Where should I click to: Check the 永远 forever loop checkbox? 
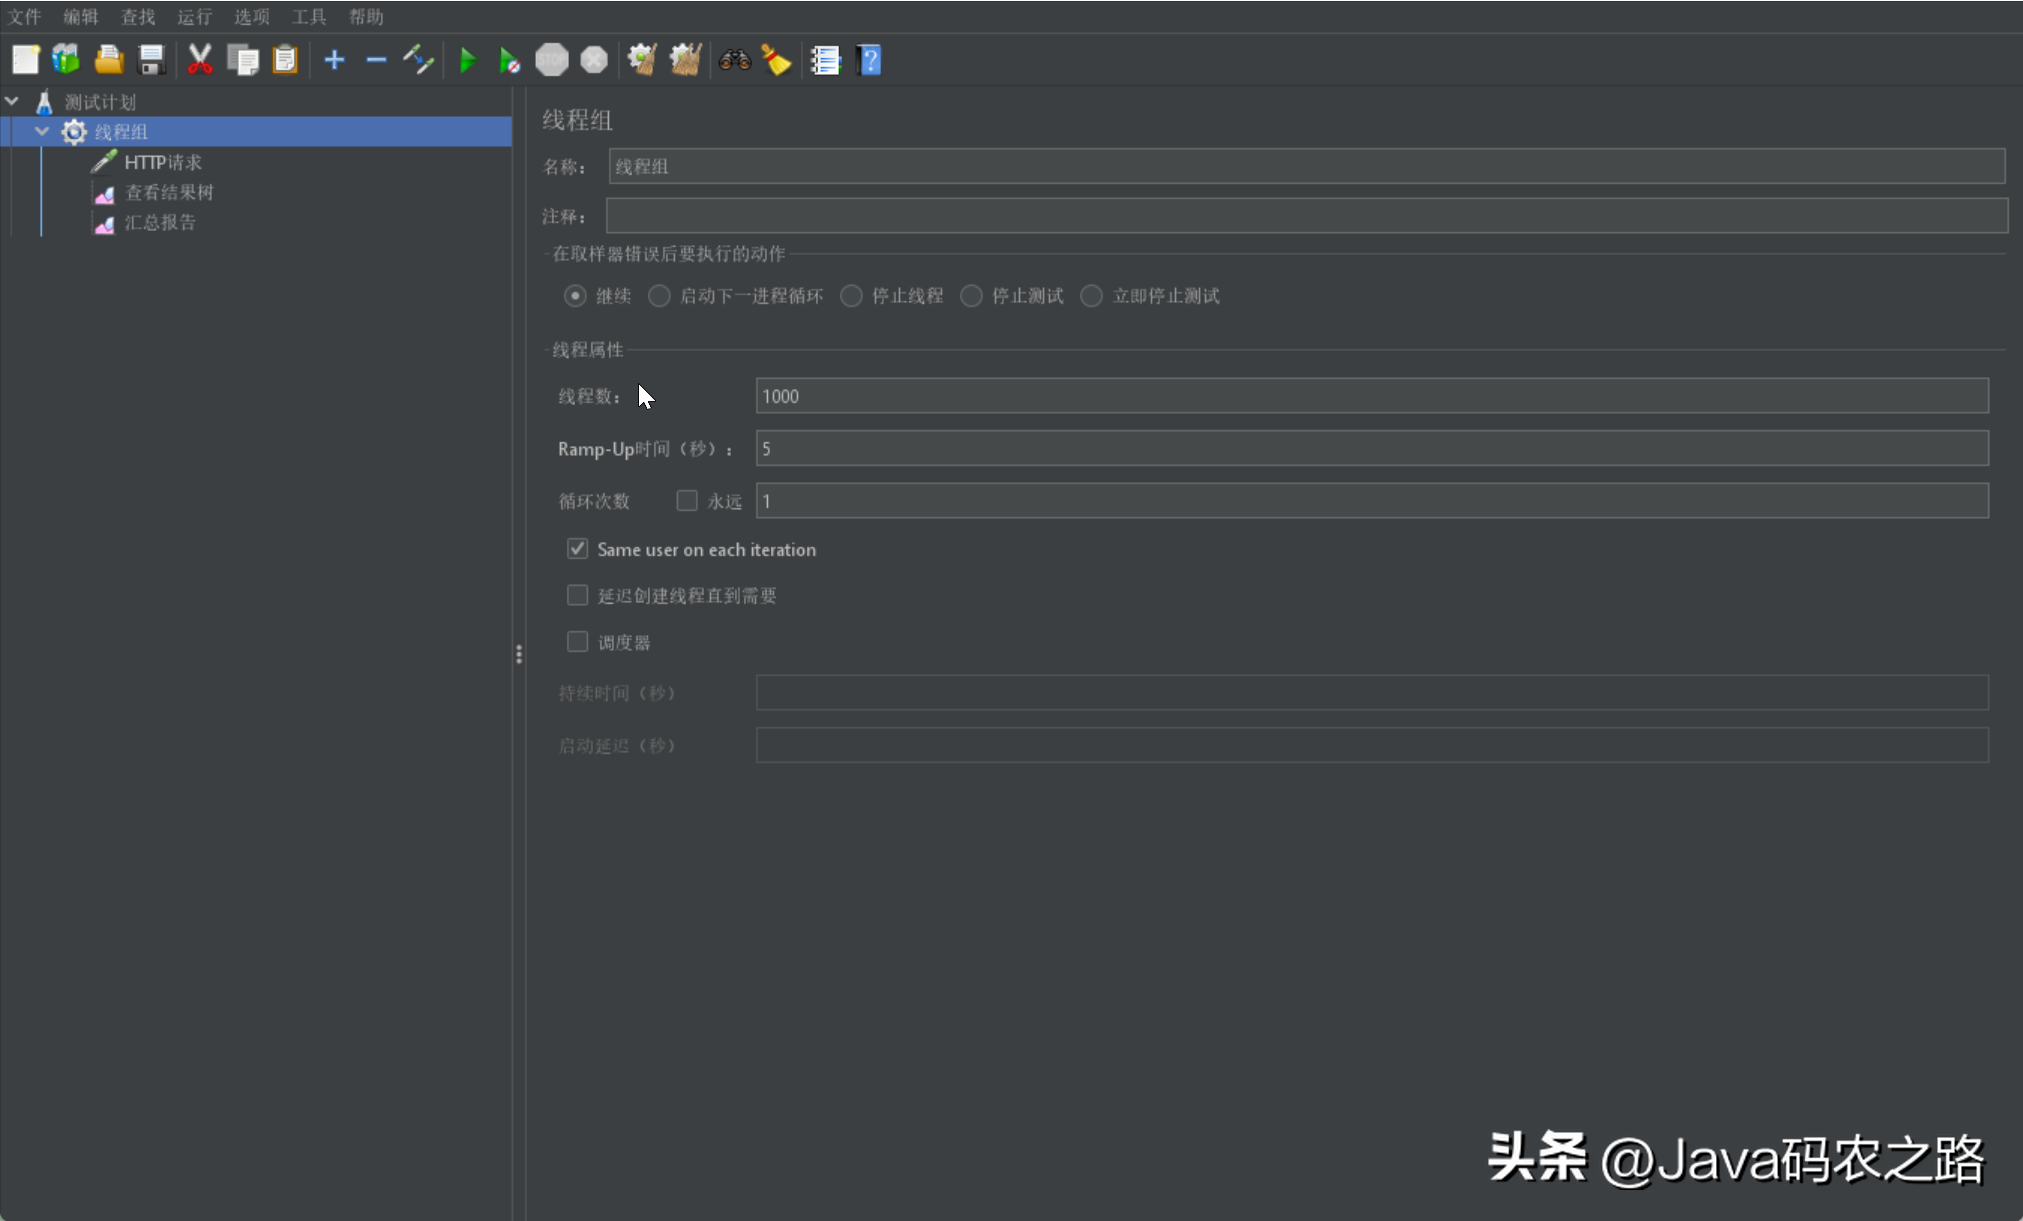point(687,501)
